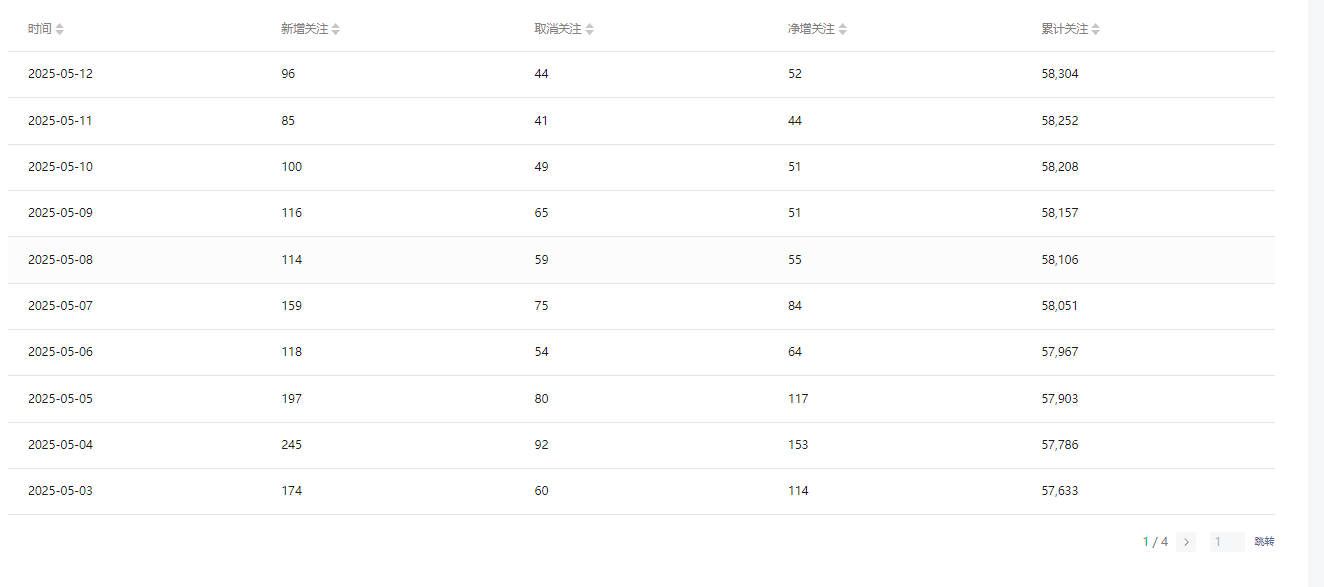The width and height of the screenshot is (1324, 587).
Task: Click the page number input box
Action: point(1227,542)
